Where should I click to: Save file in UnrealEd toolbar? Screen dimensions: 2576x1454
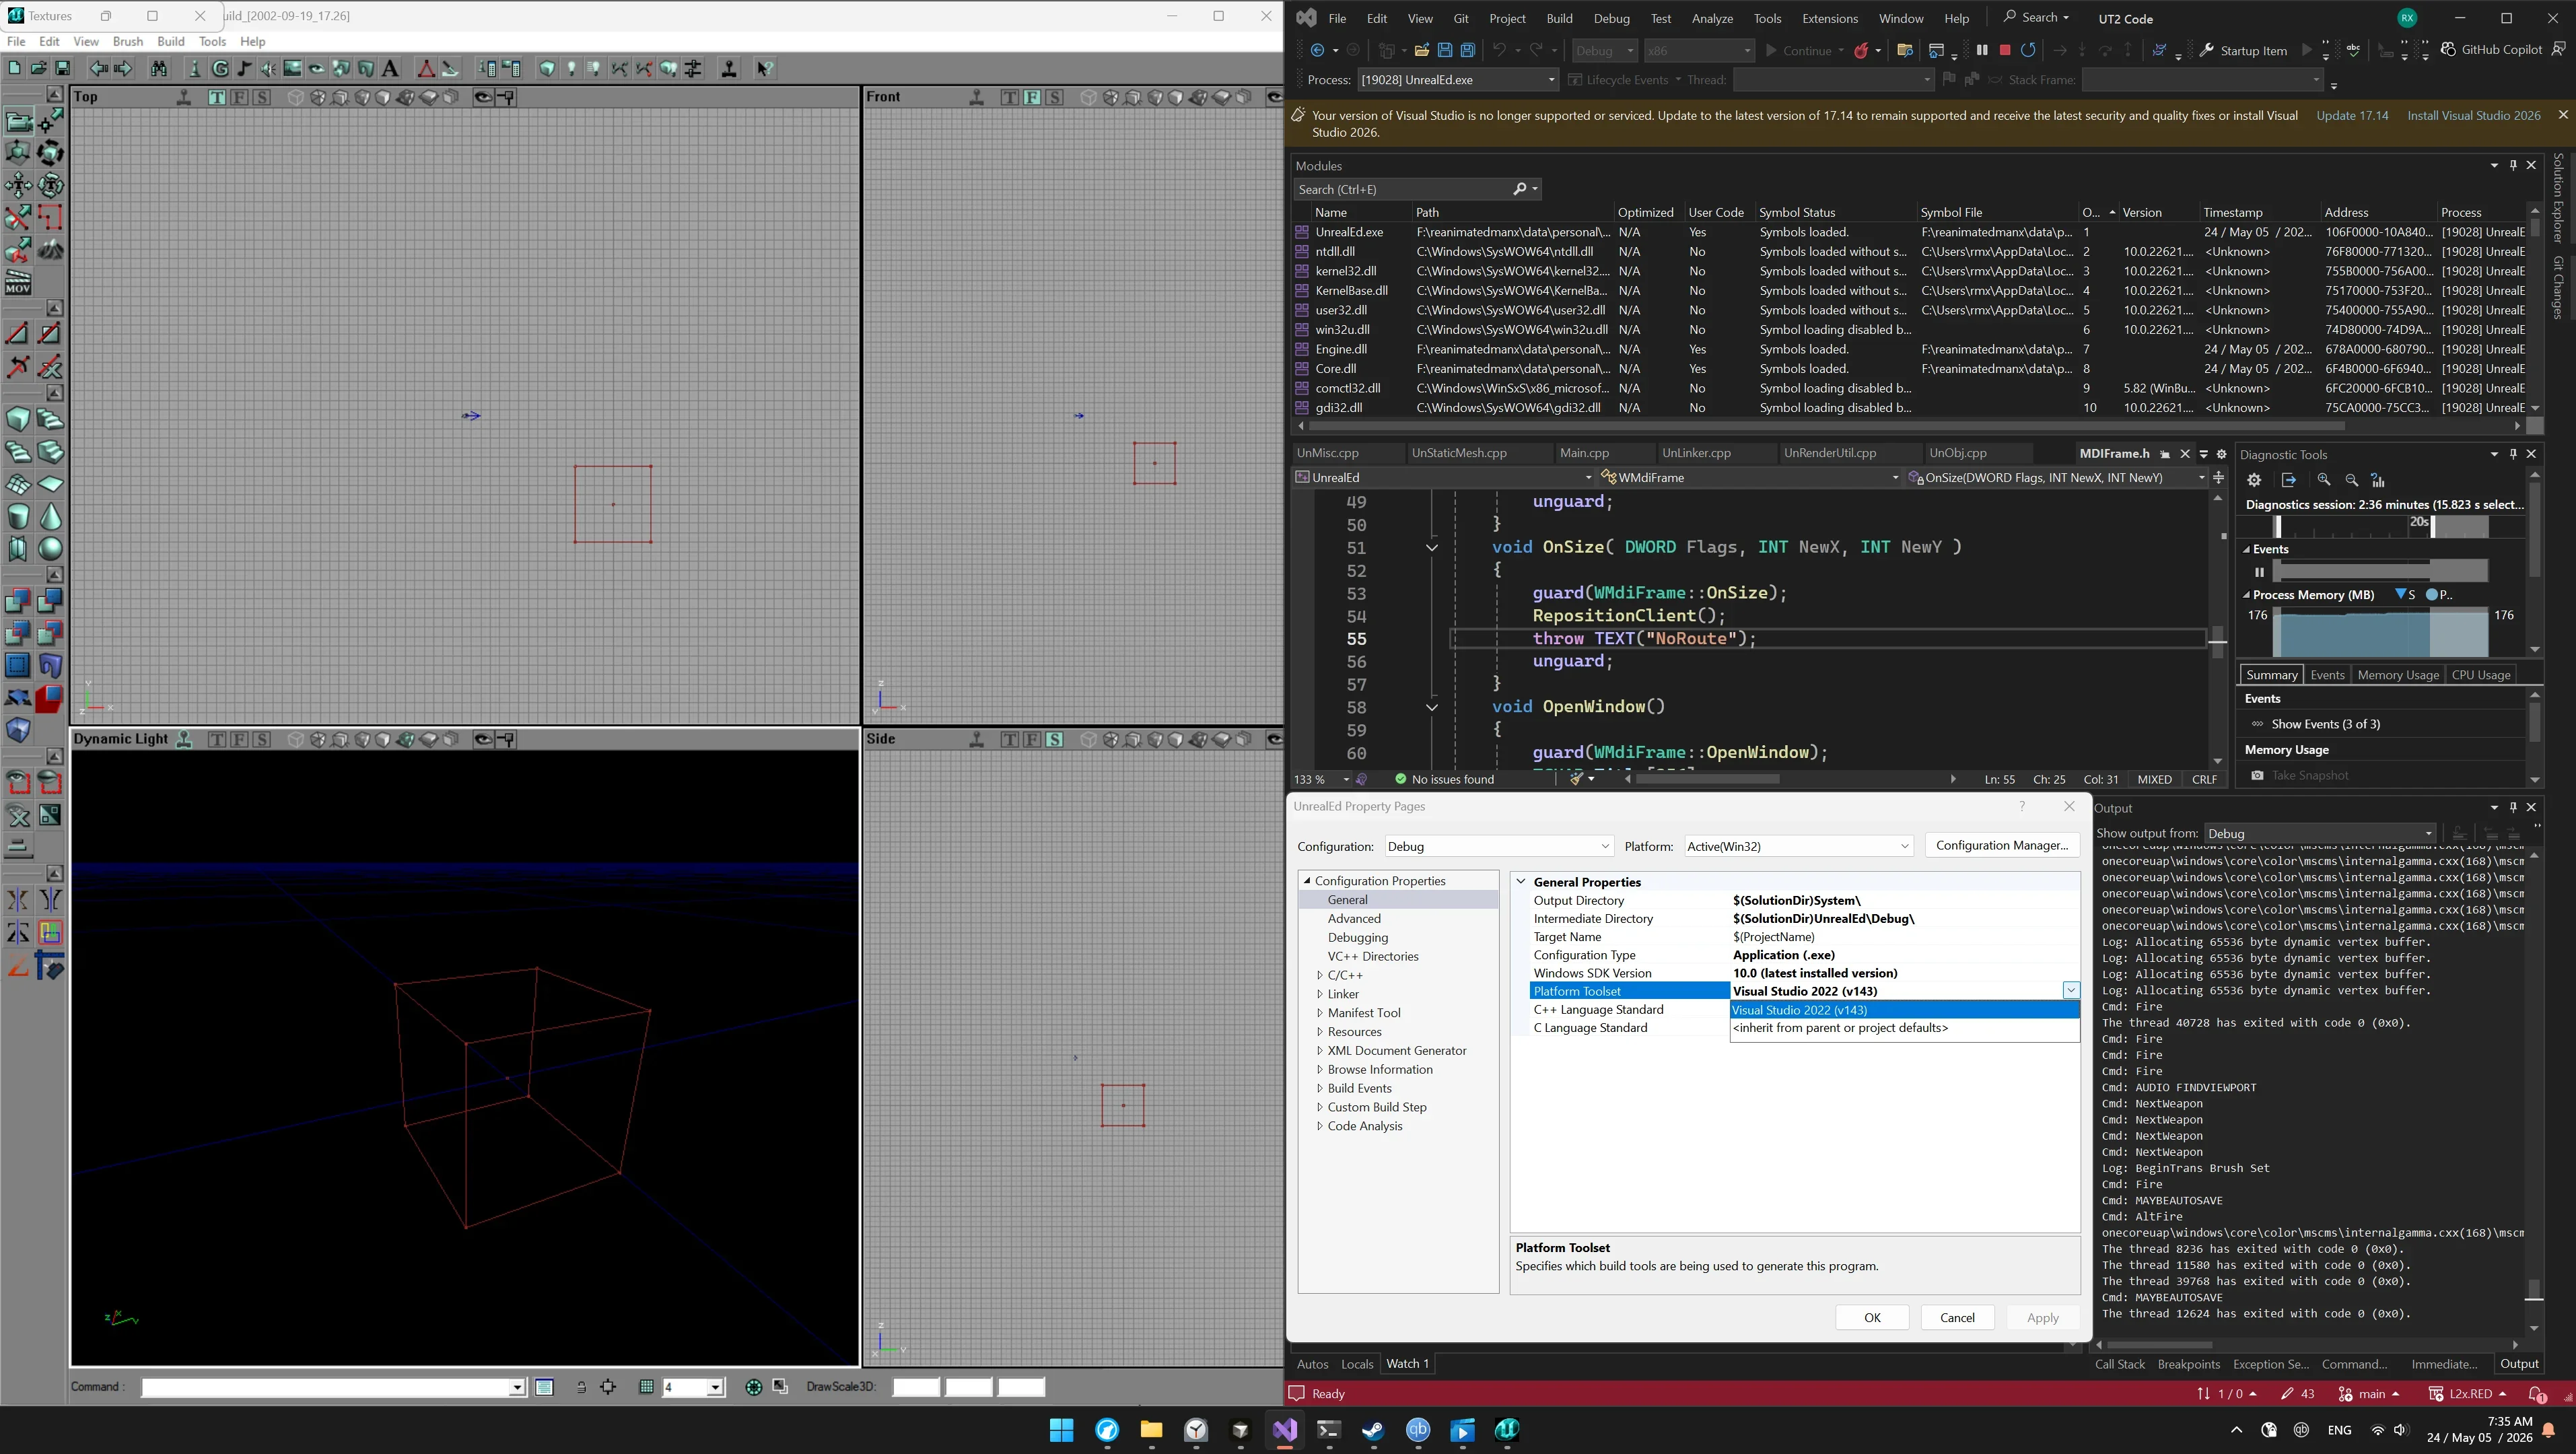pos(62,69)
